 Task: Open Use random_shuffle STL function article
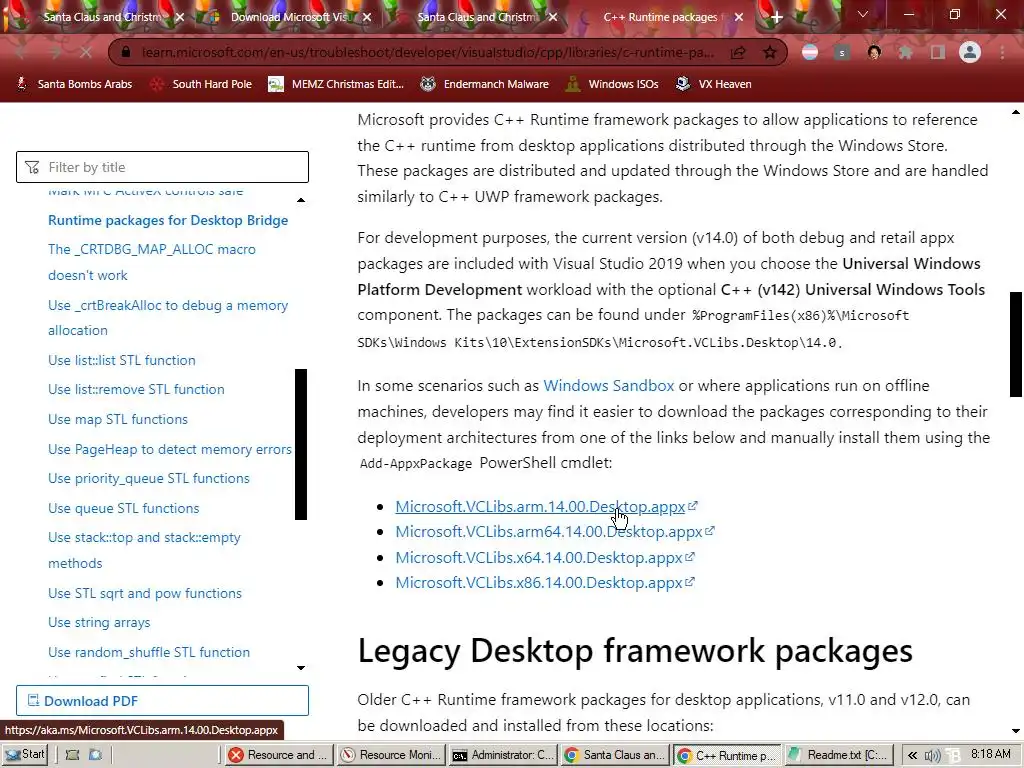148,652
